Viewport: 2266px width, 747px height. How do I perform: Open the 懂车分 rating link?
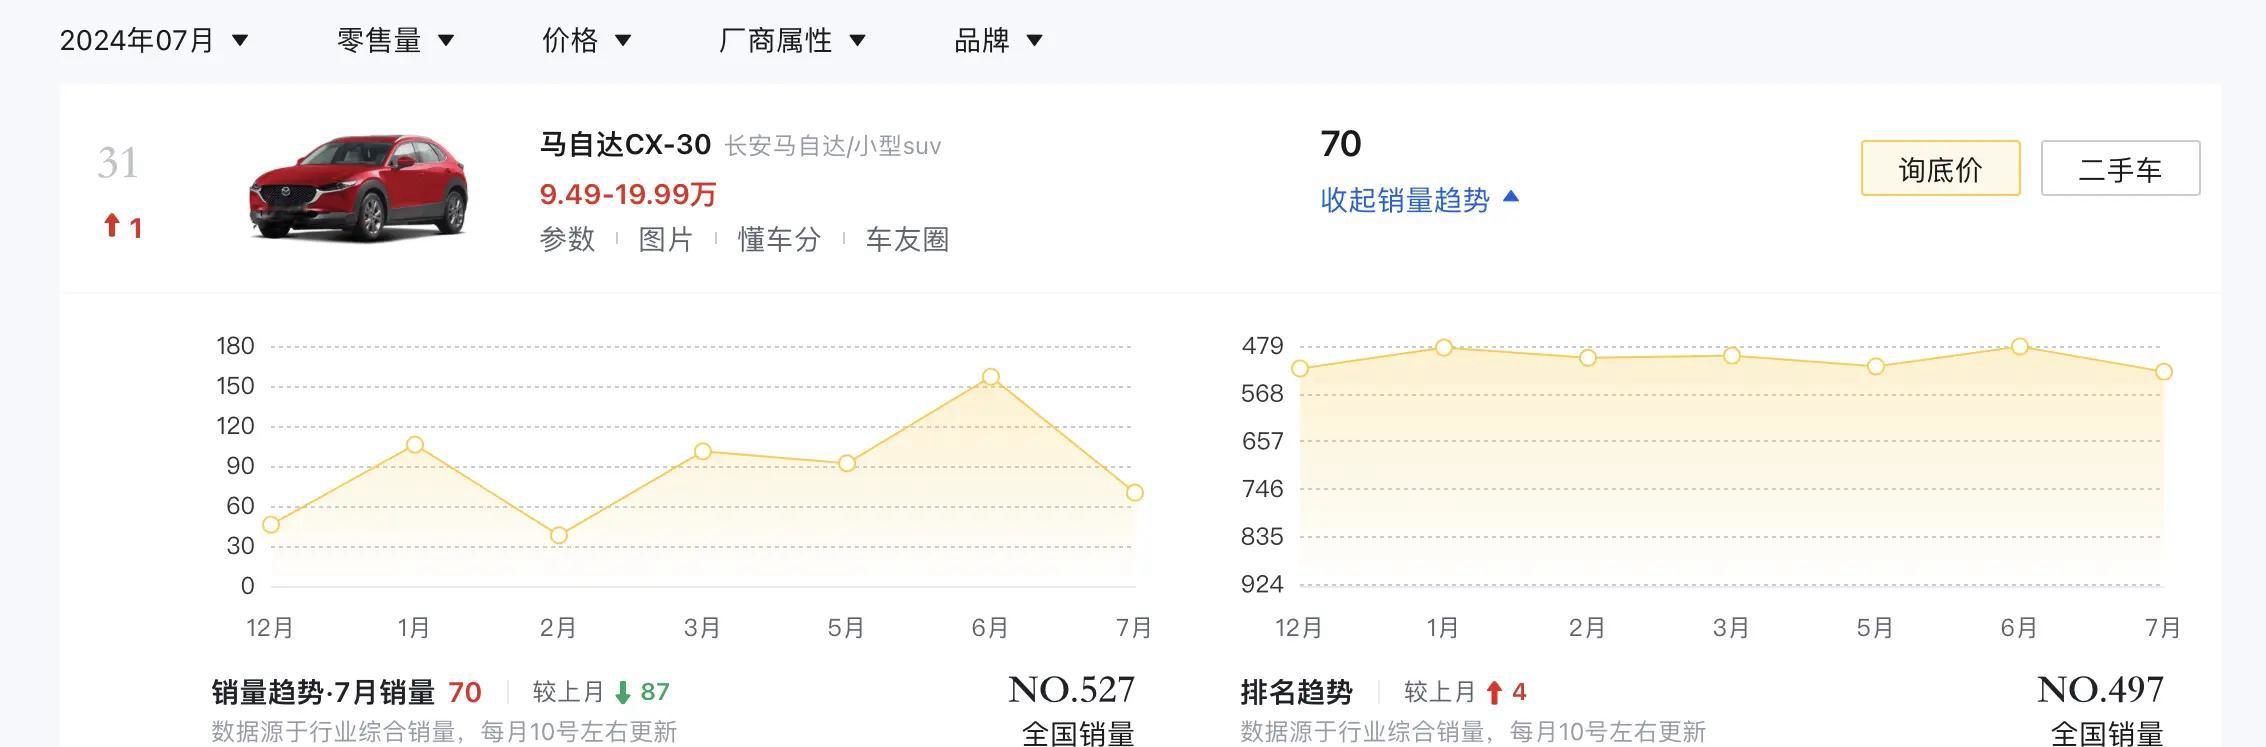click(x=779, y=239)
